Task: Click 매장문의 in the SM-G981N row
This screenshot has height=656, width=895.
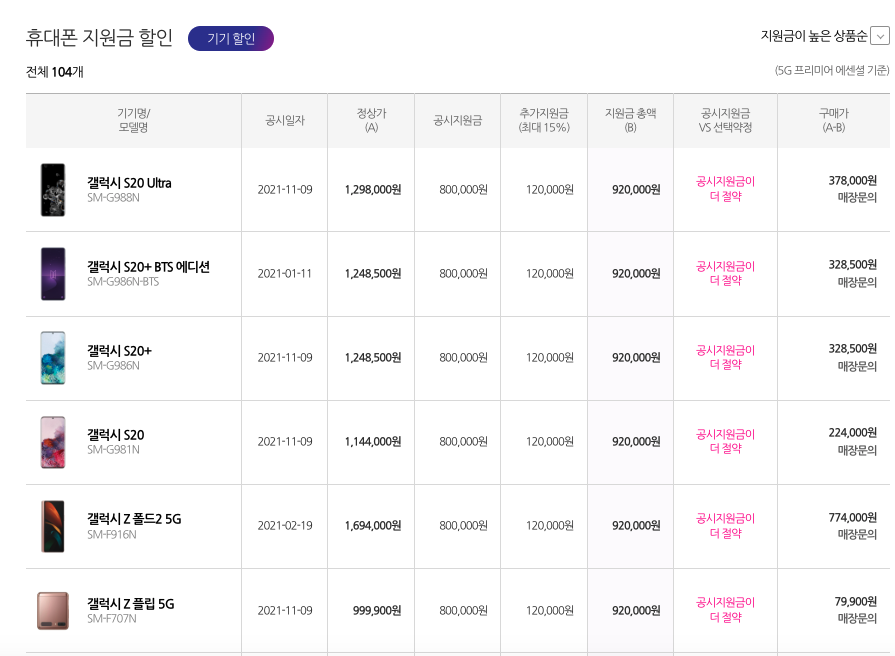Action: 857,450
